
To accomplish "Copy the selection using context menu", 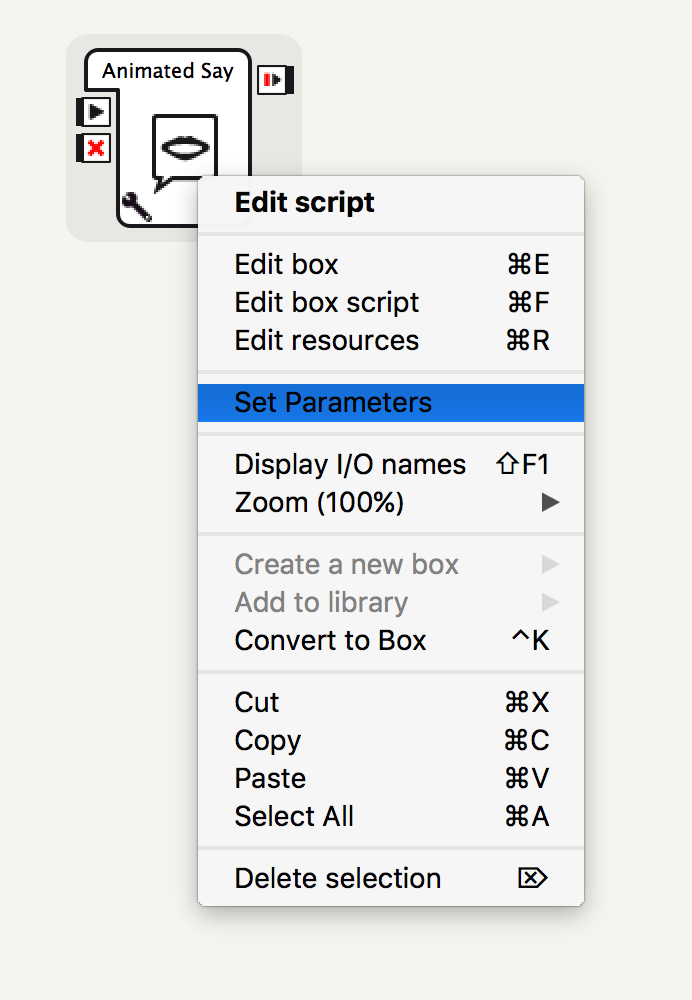I will coord(267,741).
